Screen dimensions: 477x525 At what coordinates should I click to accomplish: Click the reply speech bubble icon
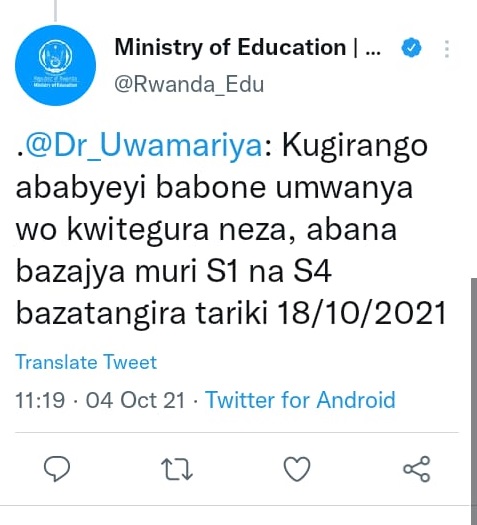(57, 468)
